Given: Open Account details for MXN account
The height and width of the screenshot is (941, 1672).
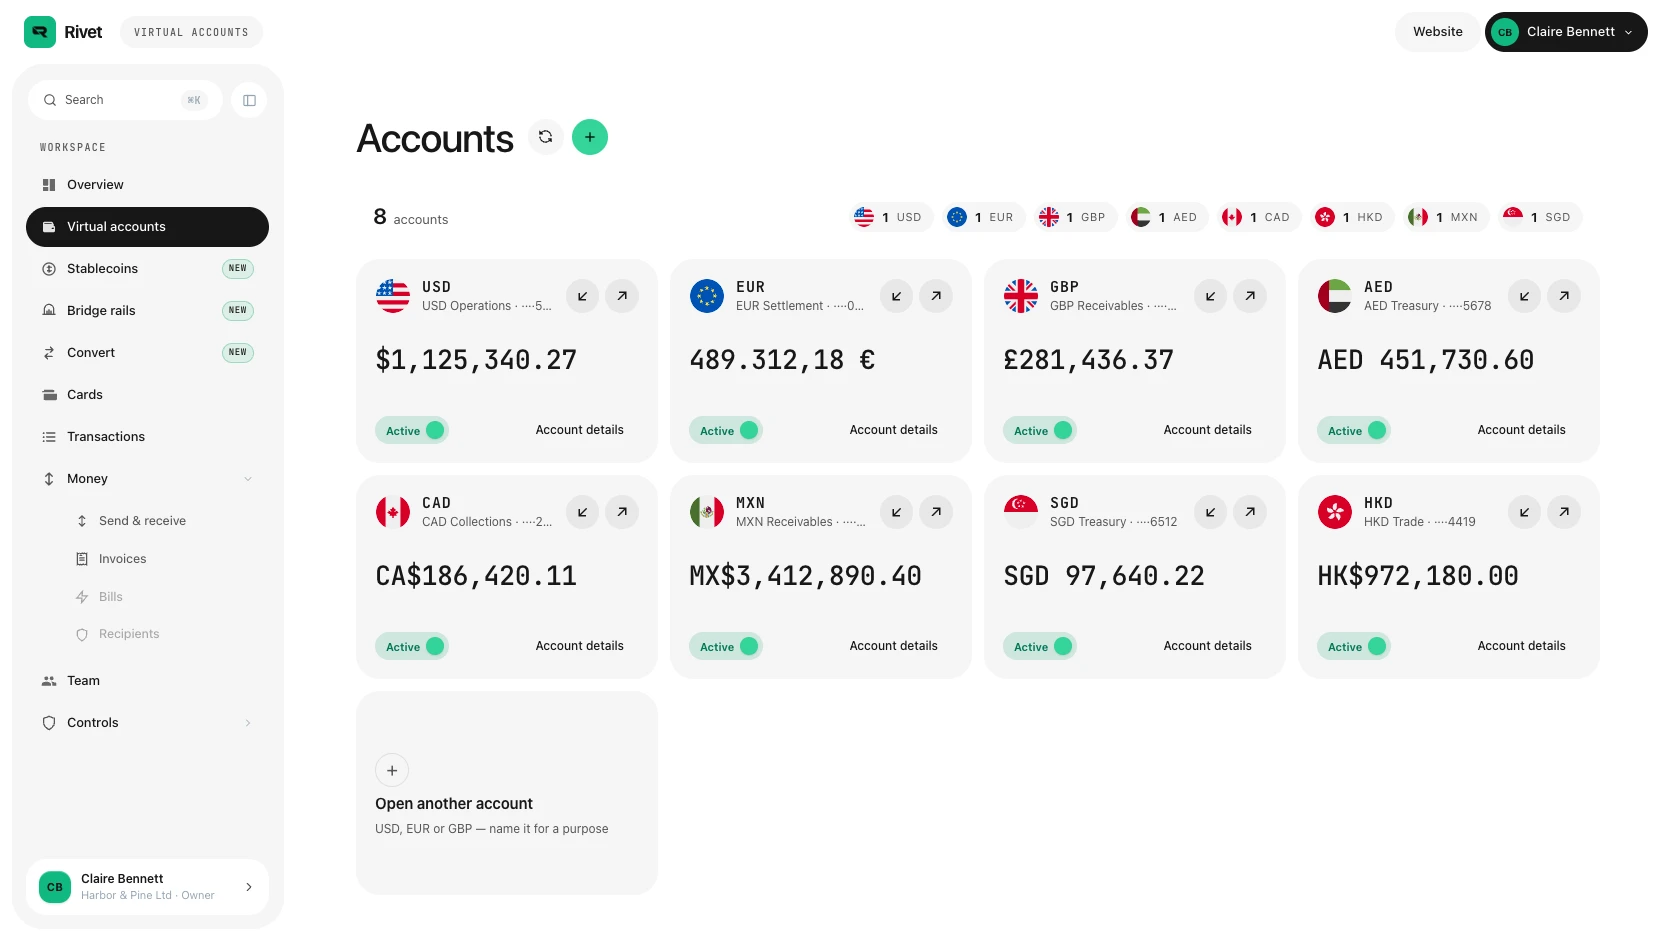Looking at the screenshot, I should [x=894, y=646].
